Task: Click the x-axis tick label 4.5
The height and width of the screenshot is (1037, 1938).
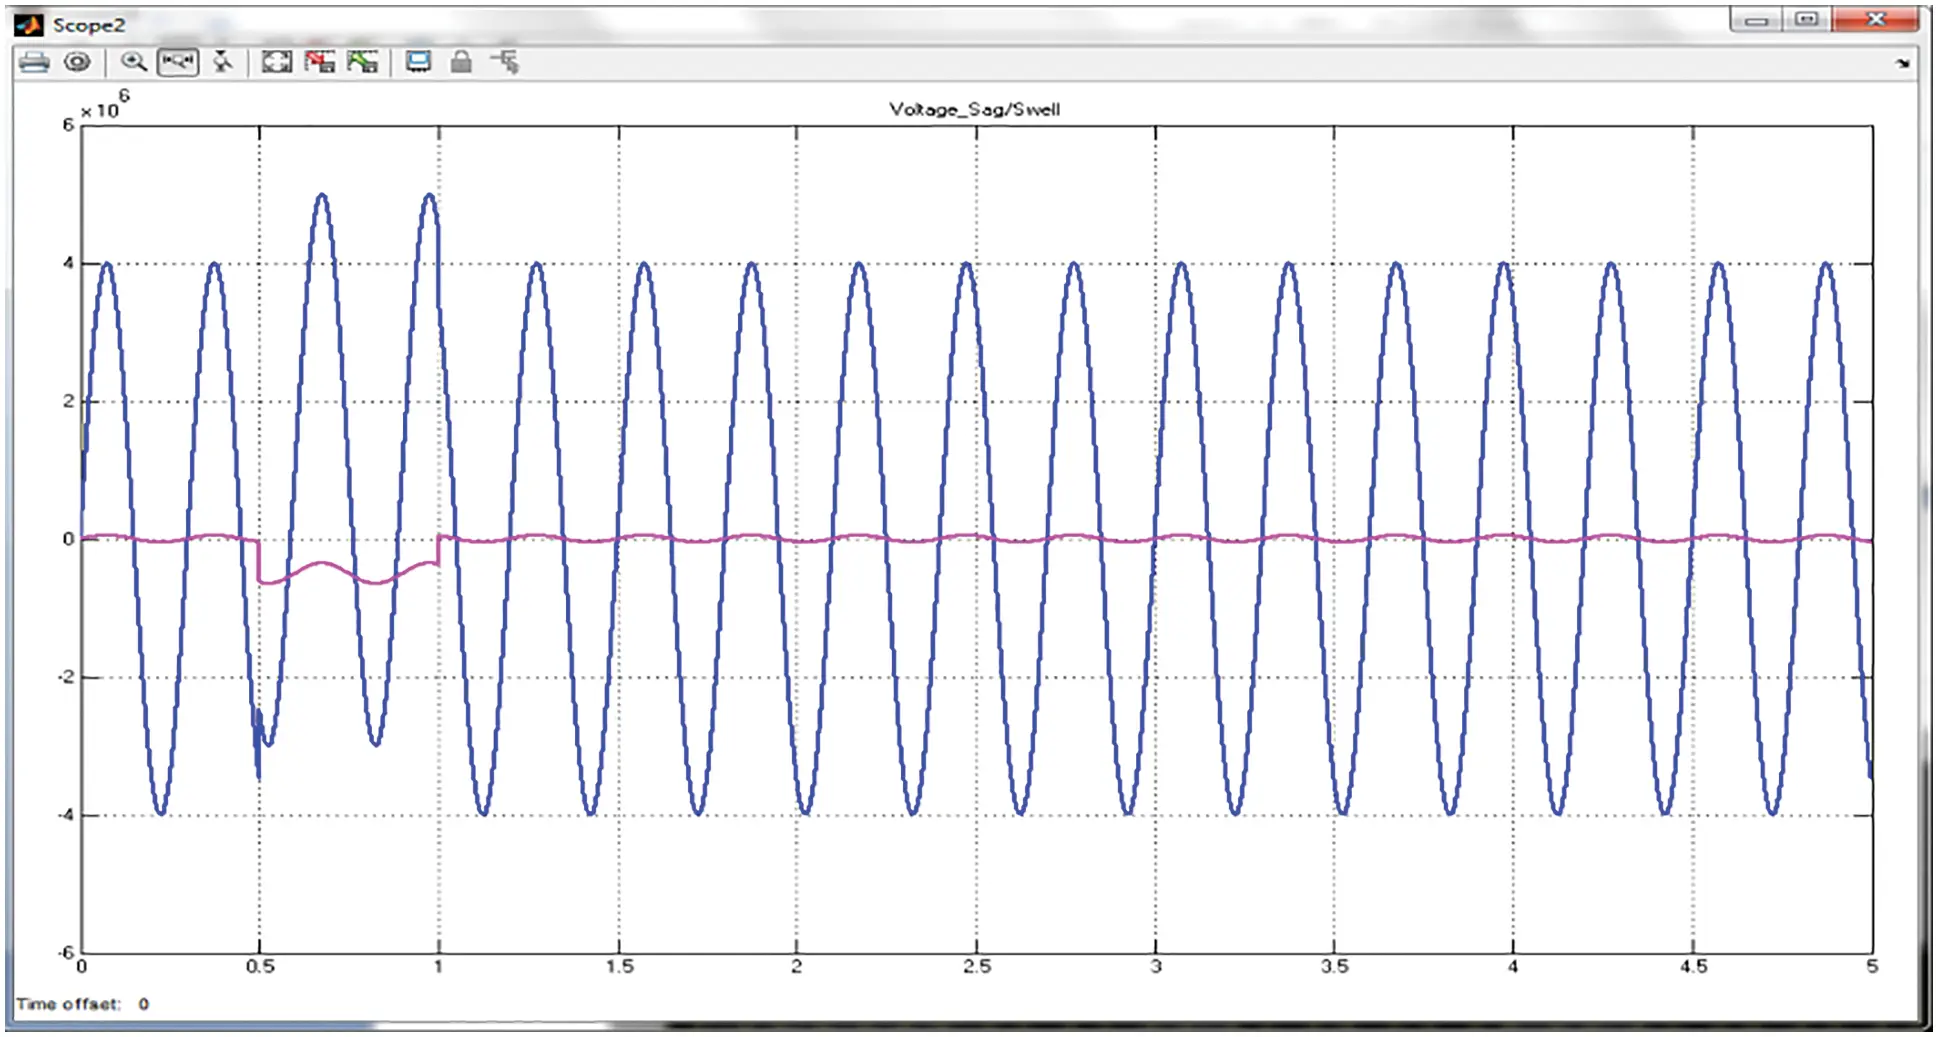Action: (x=1693, y=967)
